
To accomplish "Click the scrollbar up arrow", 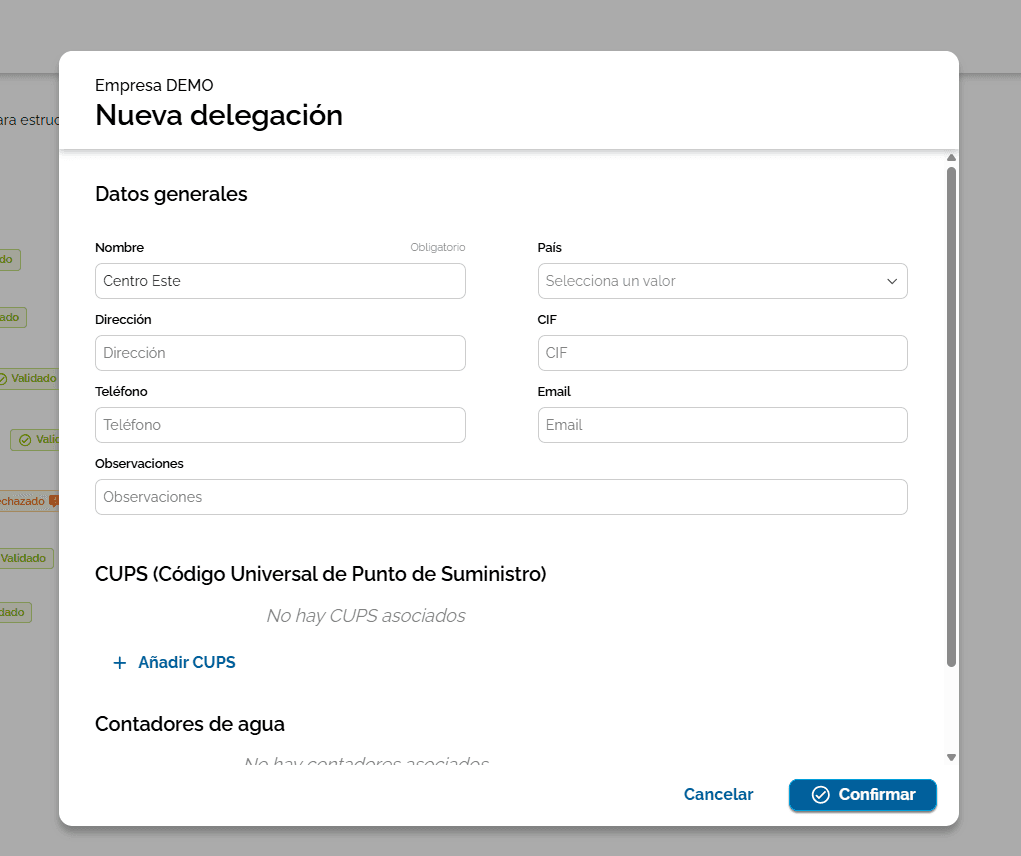I will pos(951,158).
